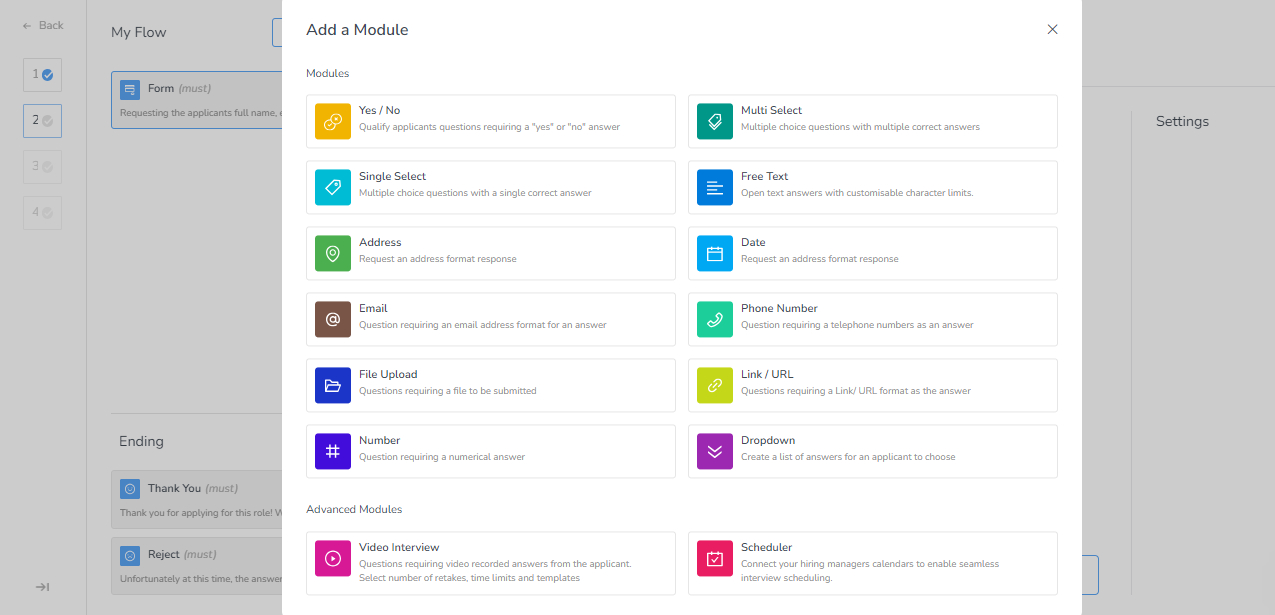
Task: Select the Number hash icon
Action: tap(333, 451)
